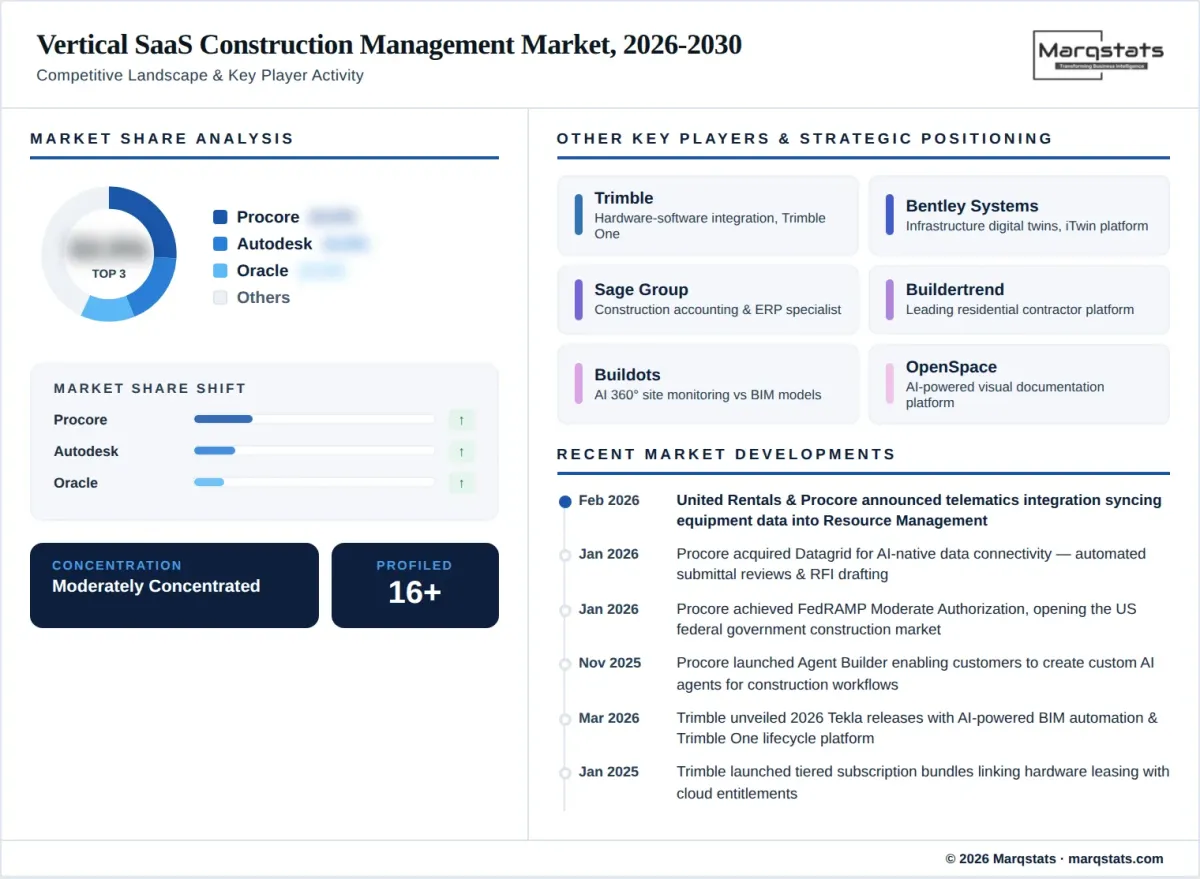
Task: Click the Procore up arrow indicator
Action: point(461,420)
